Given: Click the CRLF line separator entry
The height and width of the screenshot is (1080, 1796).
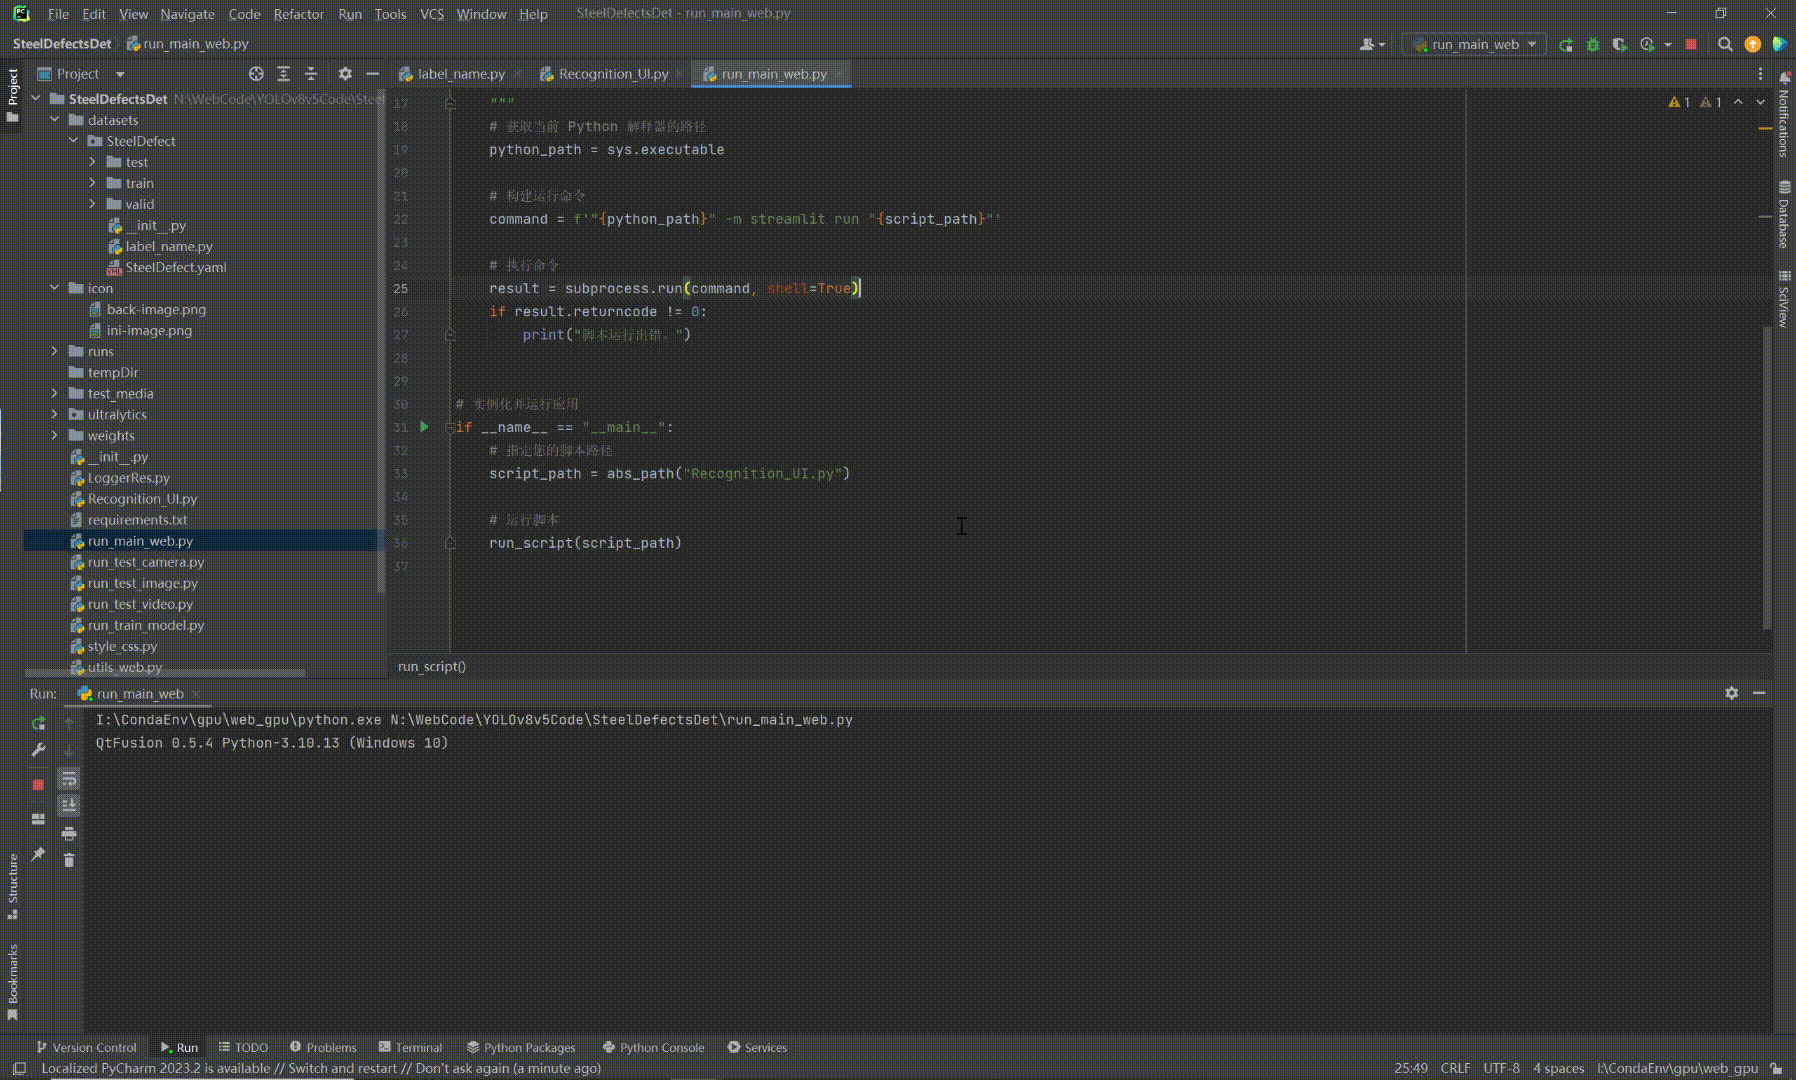Looking at the screenshot, I should click(x=1455, y=1068).
